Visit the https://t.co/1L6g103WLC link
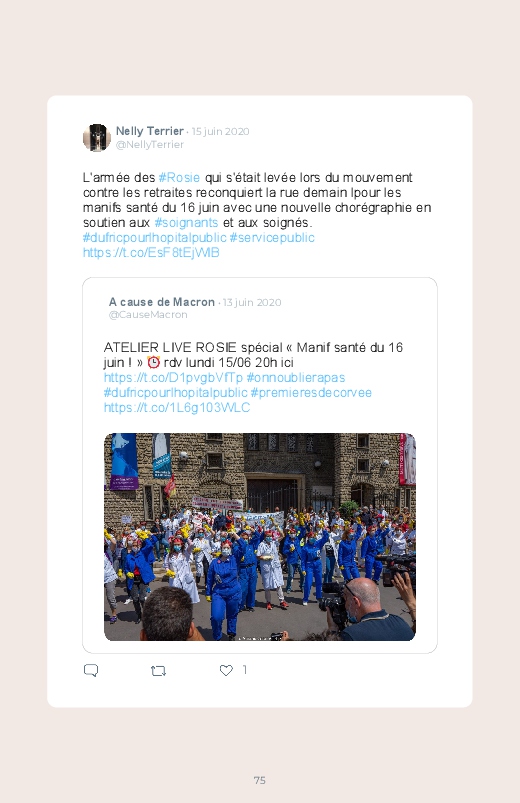Viewport: 520px width, 803px height. (x=177, y=408)
